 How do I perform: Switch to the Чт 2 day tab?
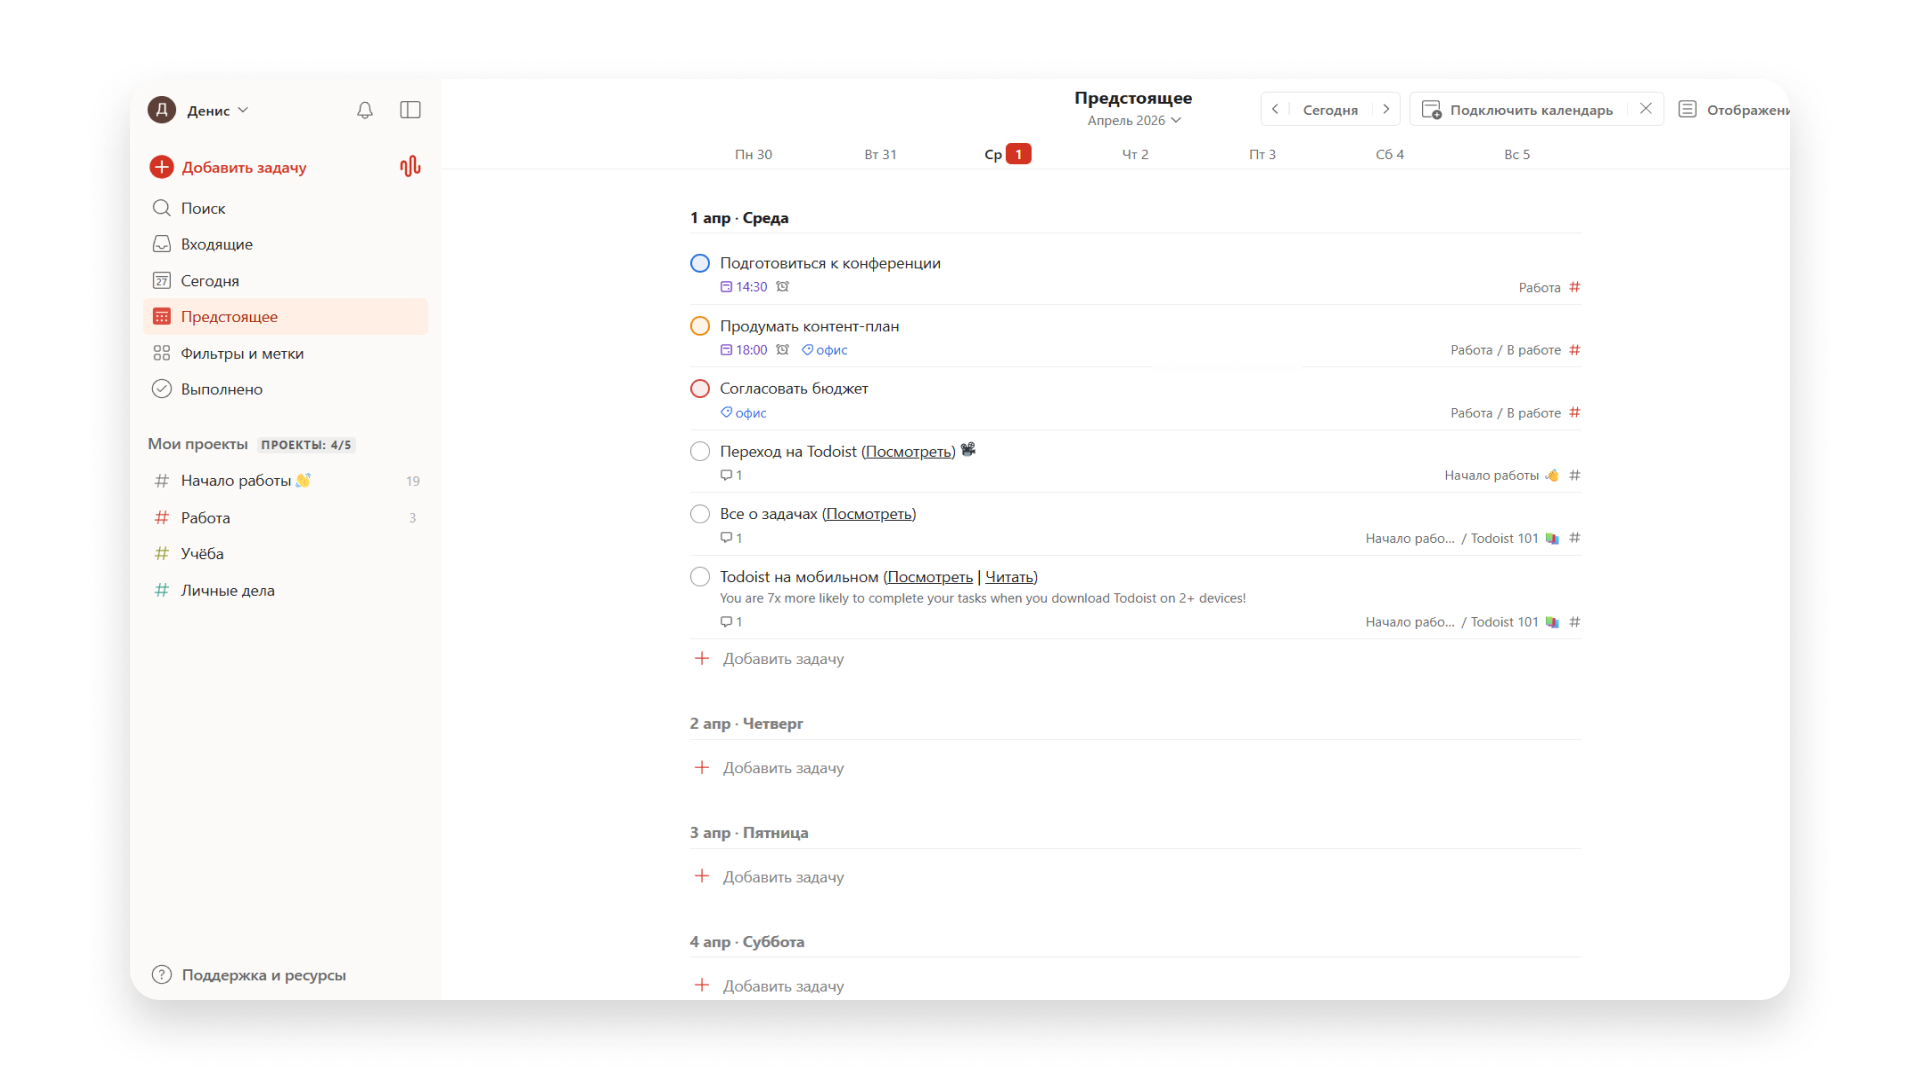pyautogui.click(x=1135, y=154)
